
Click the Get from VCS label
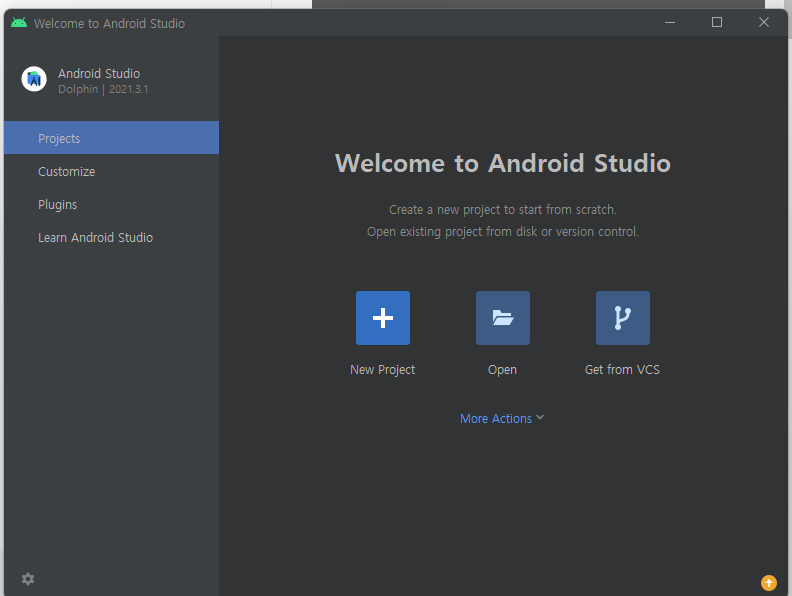pyautogui.click(x=622, y=370)
